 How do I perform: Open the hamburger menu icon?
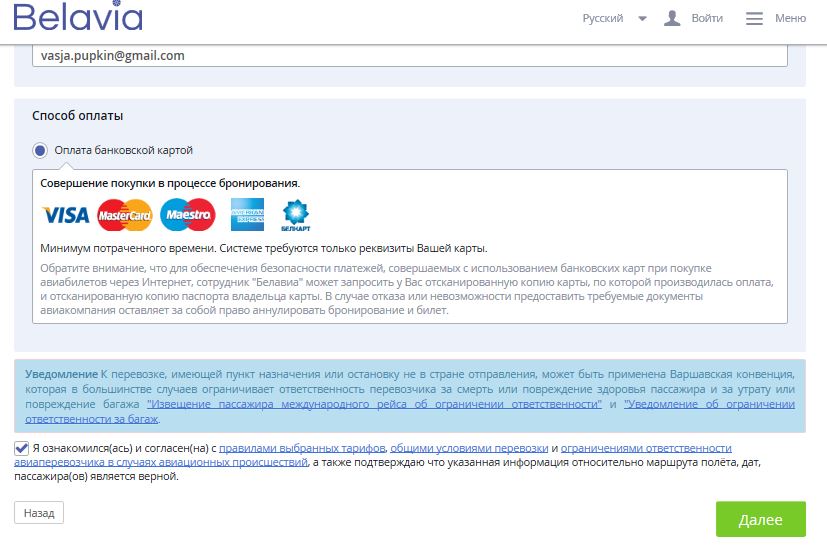tap(754, 18)
